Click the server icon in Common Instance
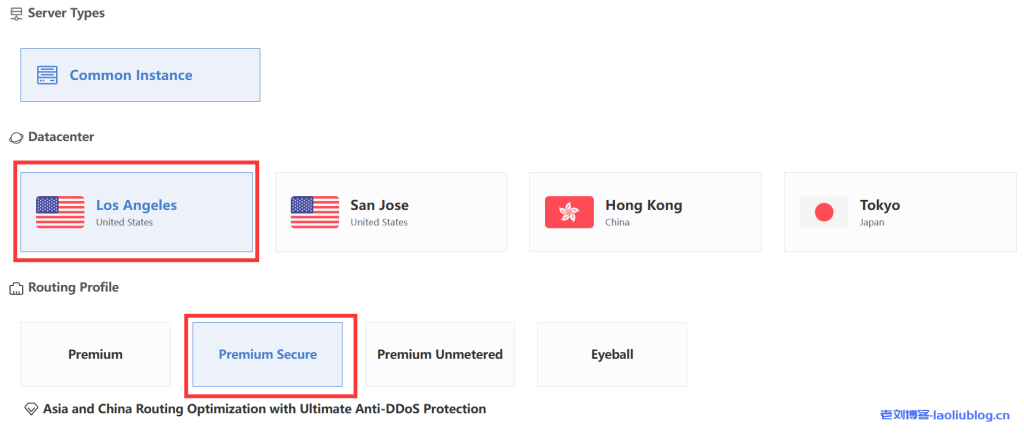The image size is (1024, 436). point(47,75)
